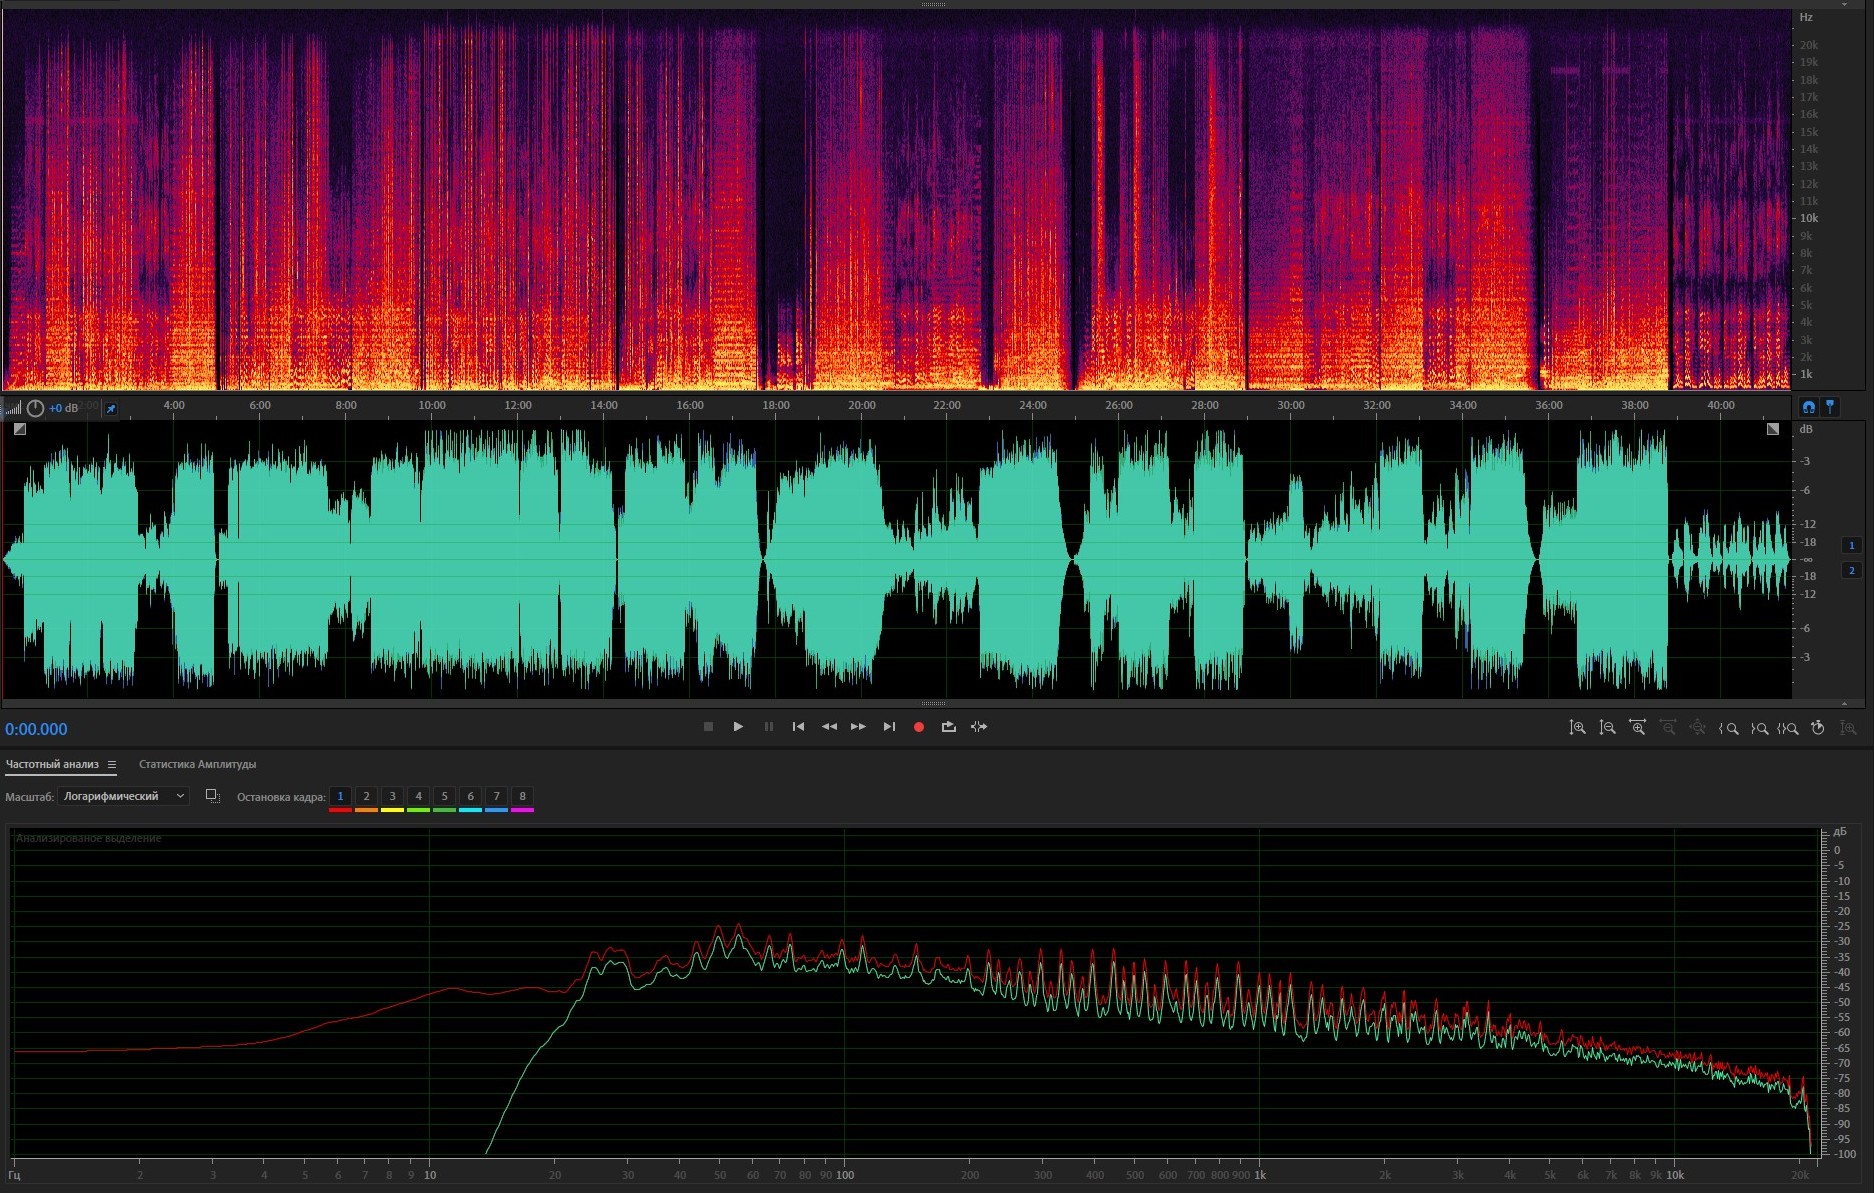Toggle pin on the gain HUD
This screenshot has height=1193, width=1874.
[x=111, y=408]
